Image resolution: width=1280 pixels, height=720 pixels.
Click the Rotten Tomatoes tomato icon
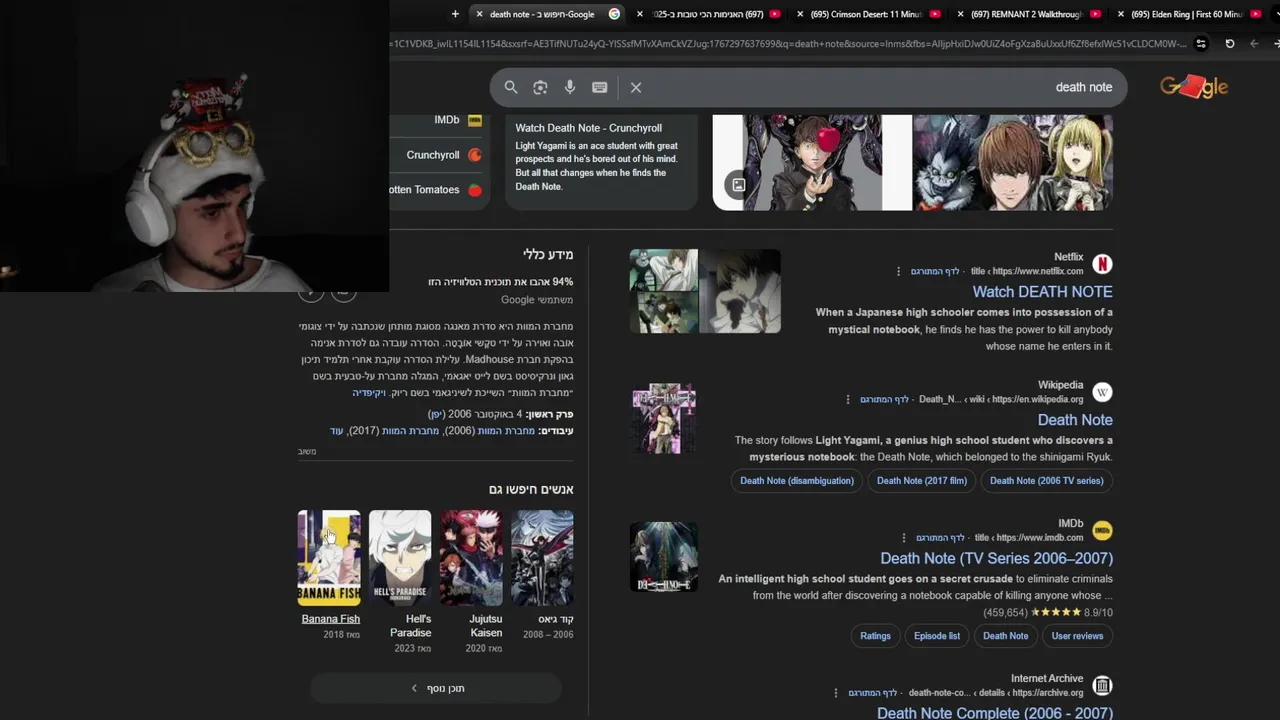point(475,190)
